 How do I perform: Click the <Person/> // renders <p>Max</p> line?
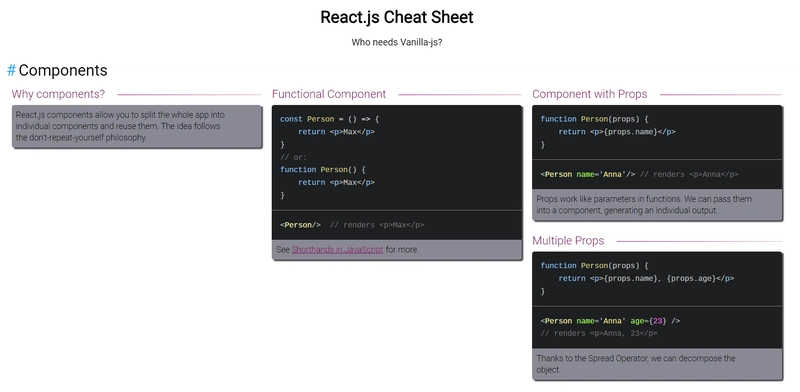point(352,225)
